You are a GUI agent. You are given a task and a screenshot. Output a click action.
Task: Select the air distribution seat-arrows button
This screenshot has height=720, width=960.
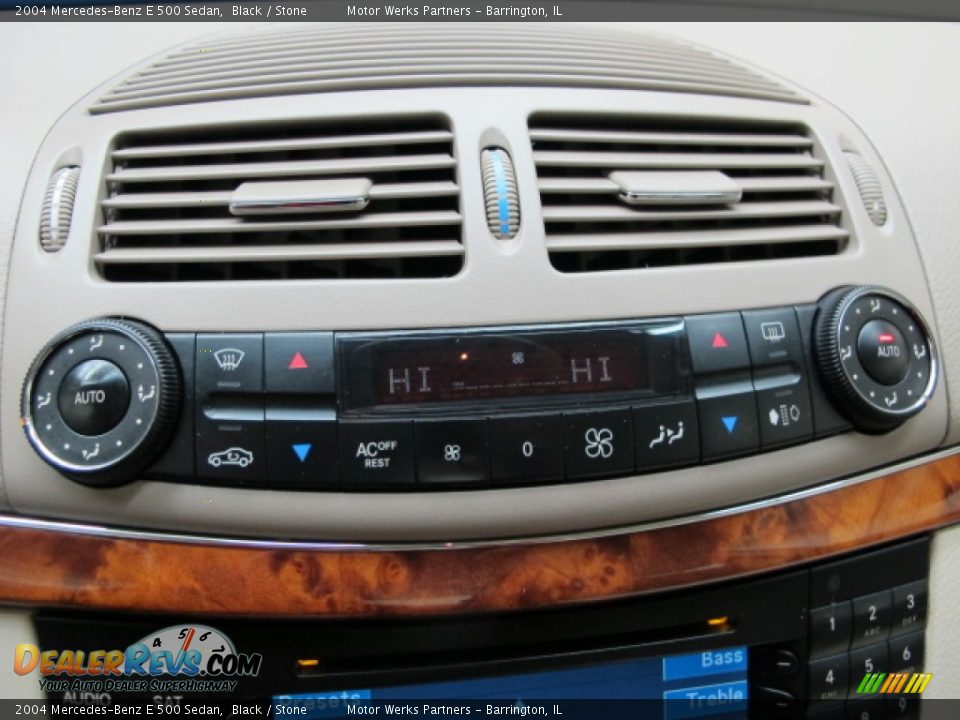(666, 435)
